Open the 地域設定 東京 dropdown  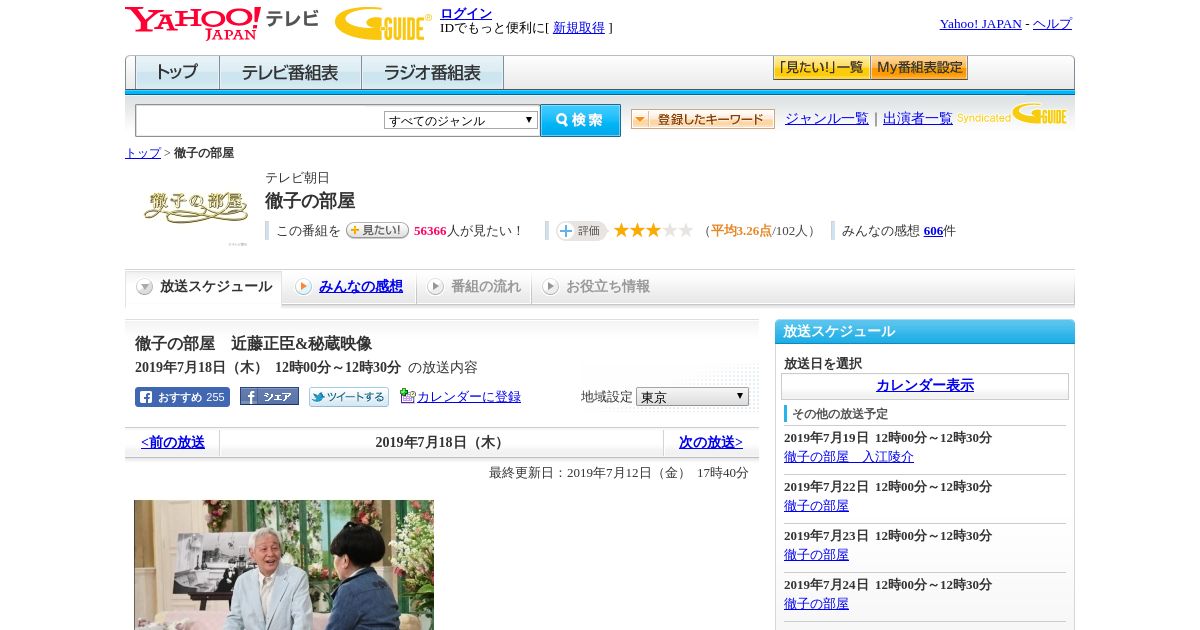[692, 397]
